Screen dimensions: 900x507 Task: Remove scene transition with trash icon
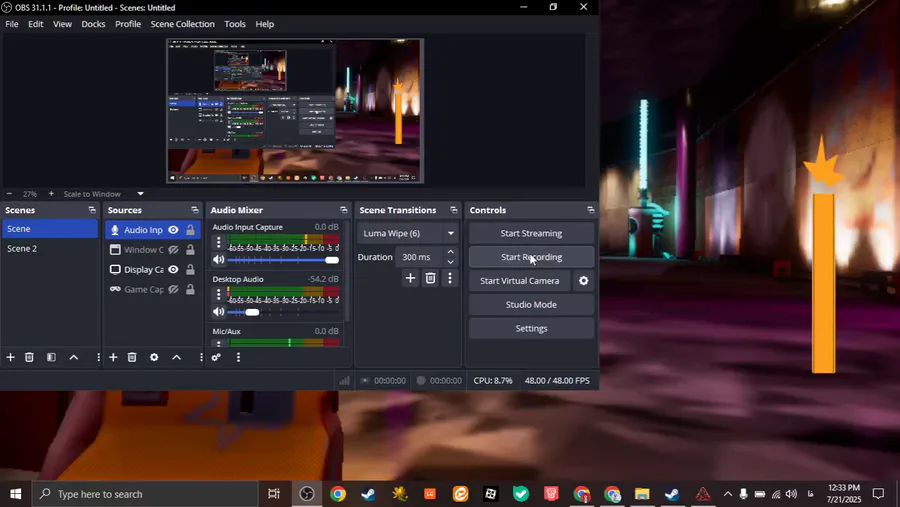tap(430, 278)
